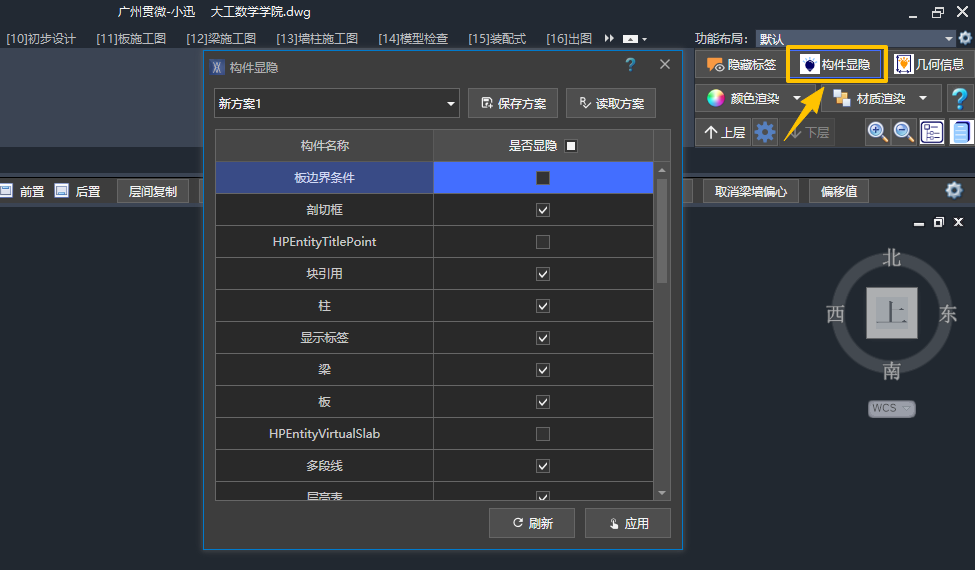975x570 pixels.
Task: Open the [12]梁施工图 menu
Action: coord(221,39)
